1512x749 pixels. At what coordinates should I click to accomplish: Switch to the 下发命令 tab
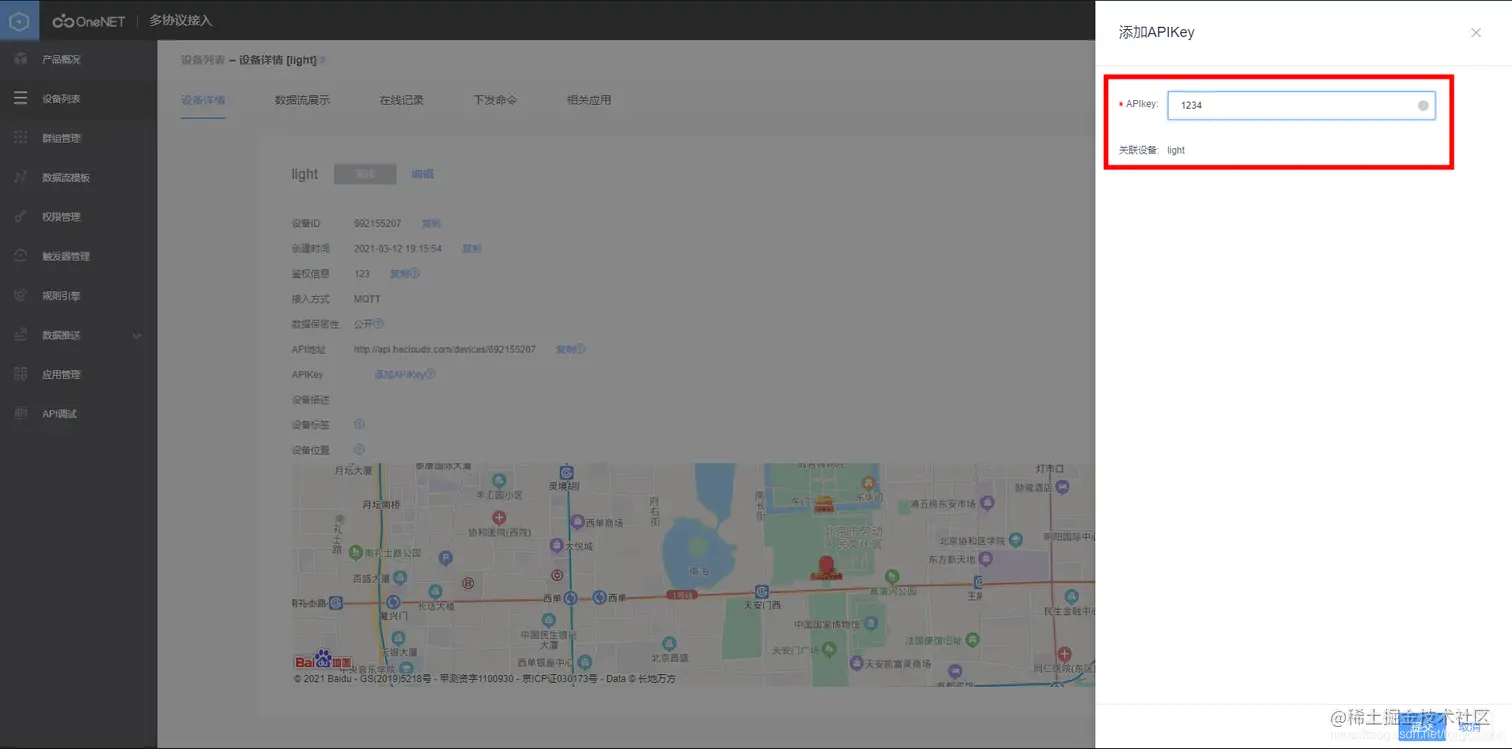click(x=495, y=100)
